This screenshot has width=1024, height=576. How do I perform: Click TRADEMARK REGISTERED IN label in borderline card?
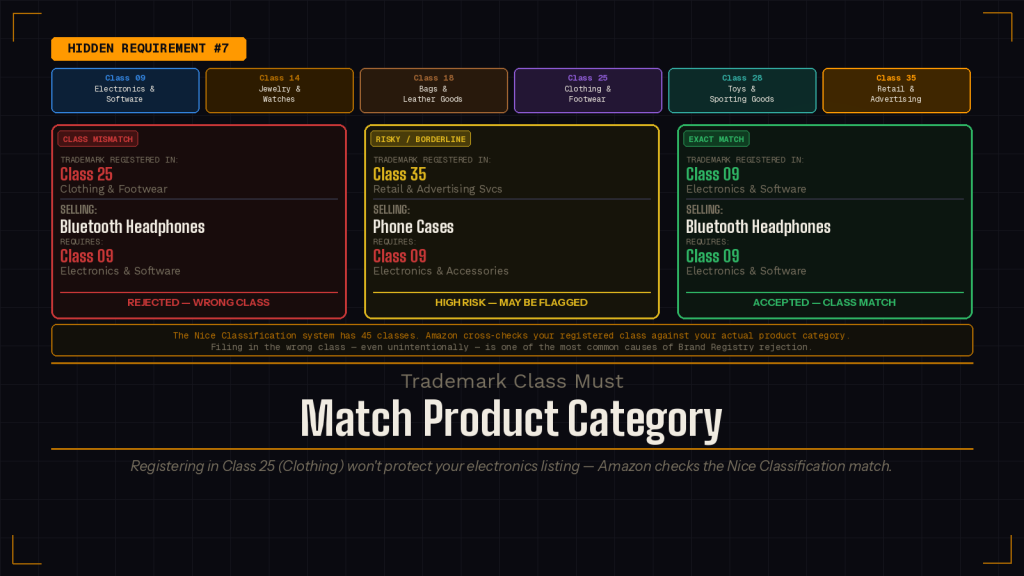tap(432, 160)
